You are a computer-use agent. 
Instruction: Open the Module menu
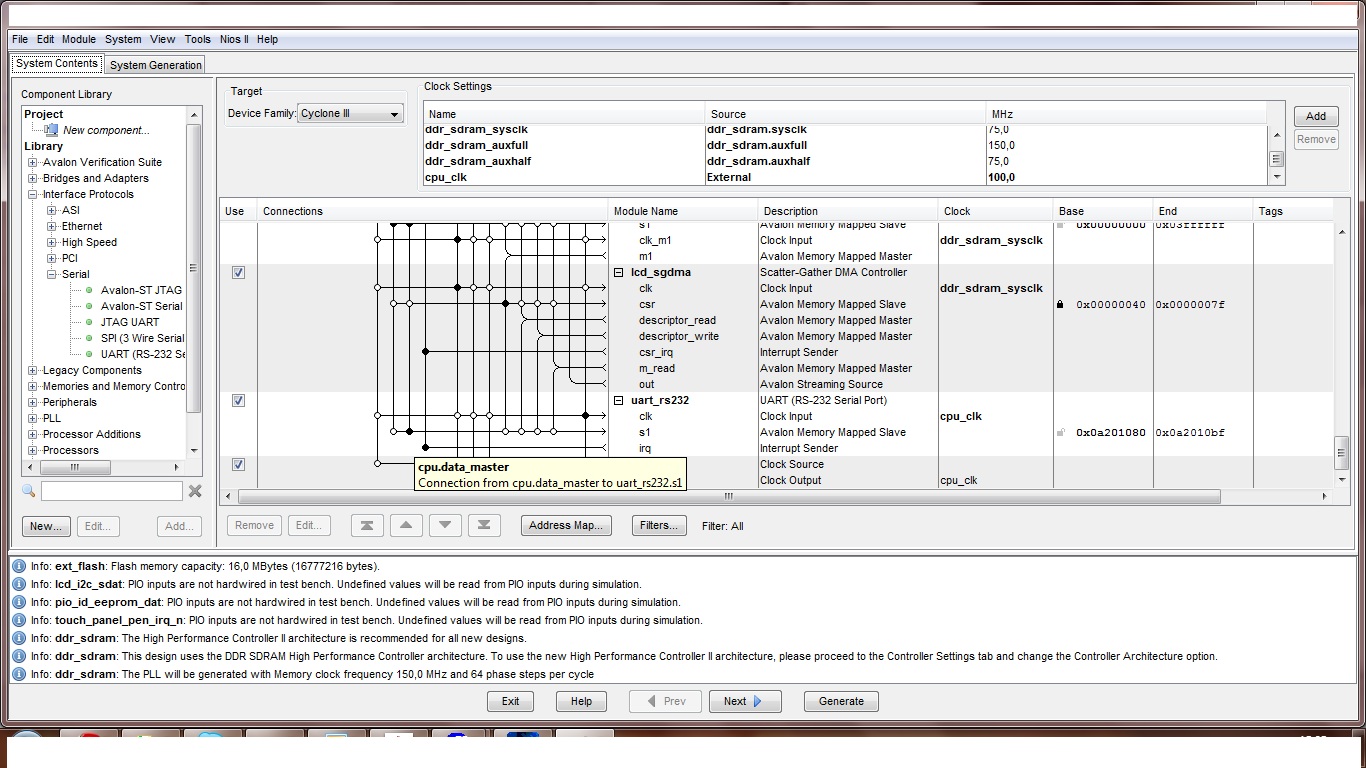[x=79, y=39]
